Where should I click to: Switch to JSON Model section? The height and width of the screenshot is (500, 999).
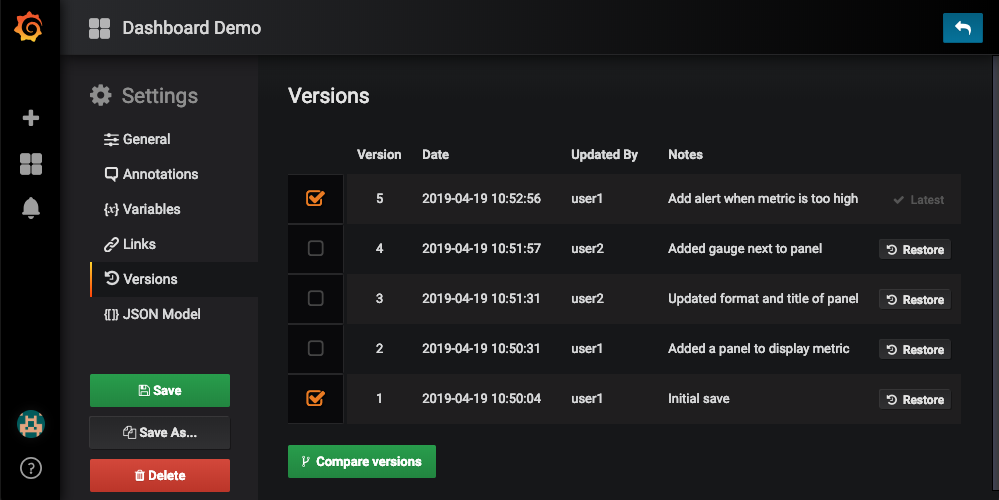coord(160,314)
